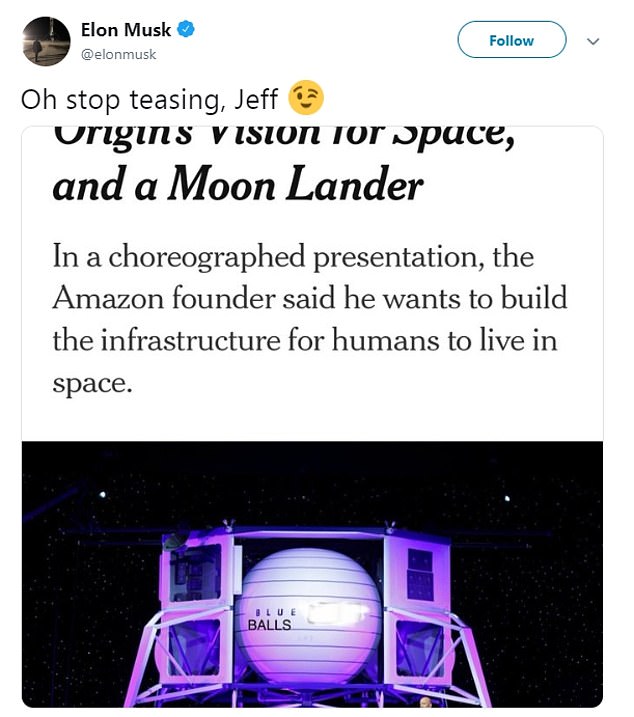This screenshot has width=634, height=717.
Task: Click the winking face emoji
Action: [x=306, y=98]
